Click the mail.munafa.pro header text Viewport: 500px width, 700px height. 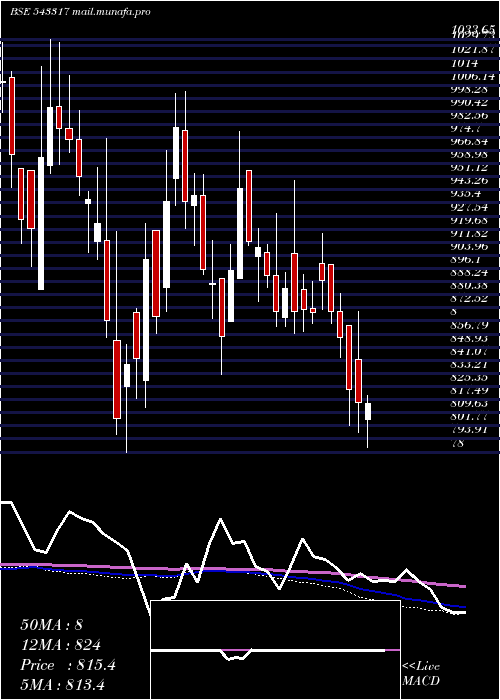coord(113,12)
